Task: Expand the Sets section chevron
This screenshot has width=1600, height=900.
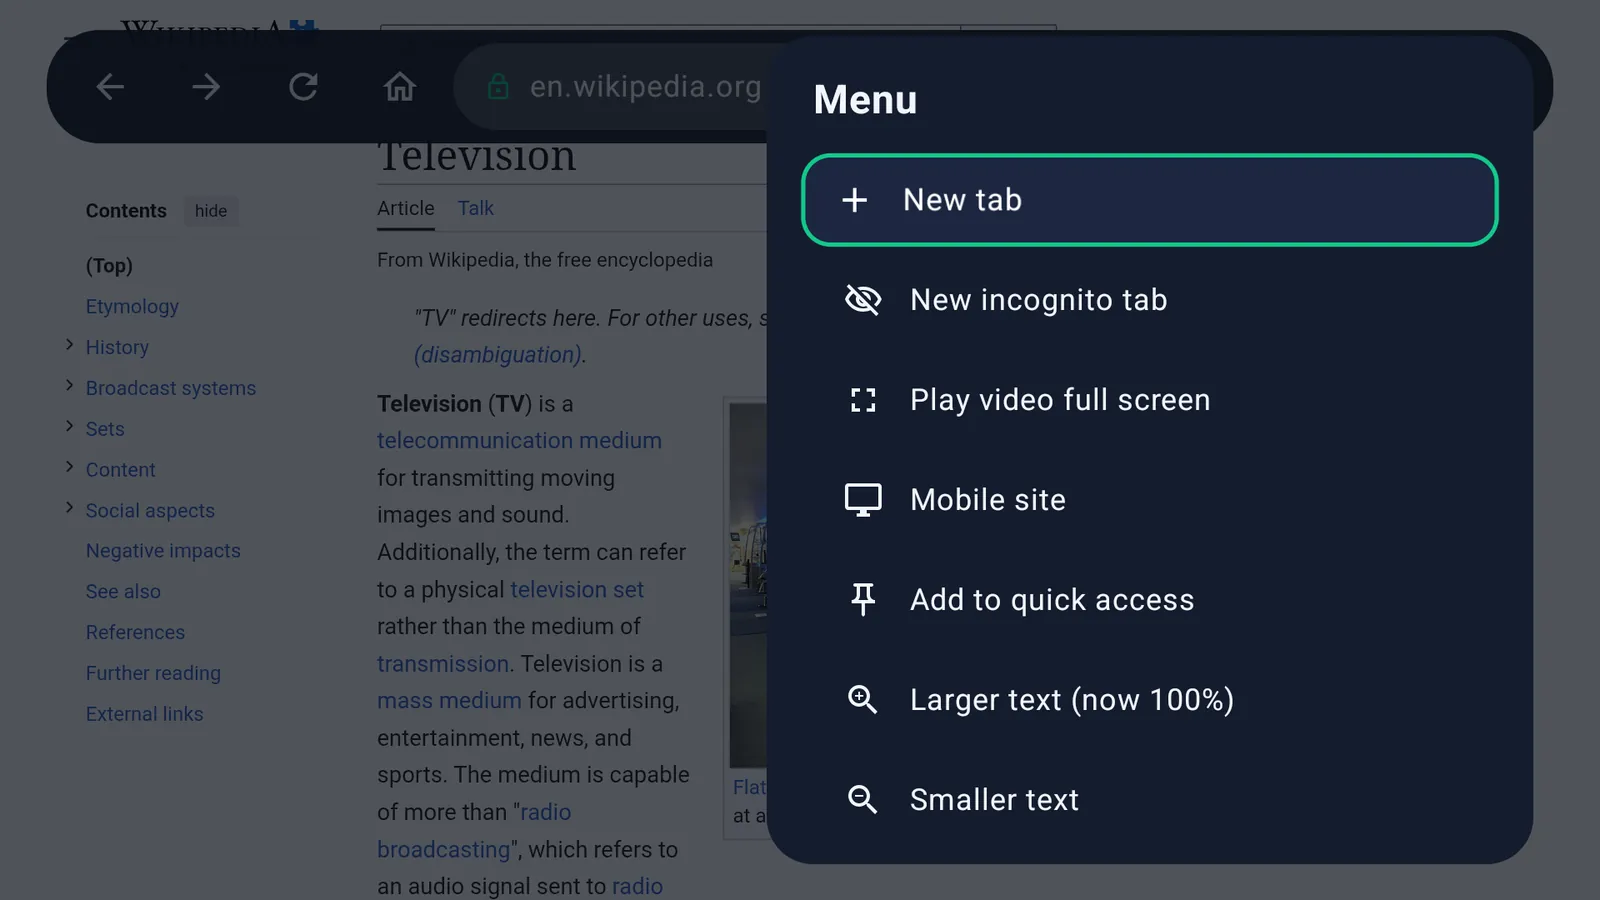Action: pyautogui.click(x=69, y=426)
